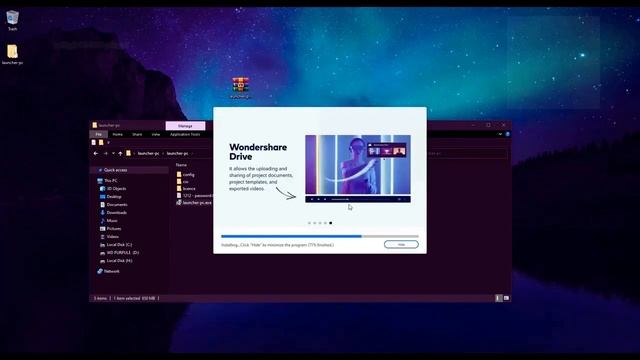Switch to the View ribbon tab
Screen dimensions: 640x360
(156, 134)
